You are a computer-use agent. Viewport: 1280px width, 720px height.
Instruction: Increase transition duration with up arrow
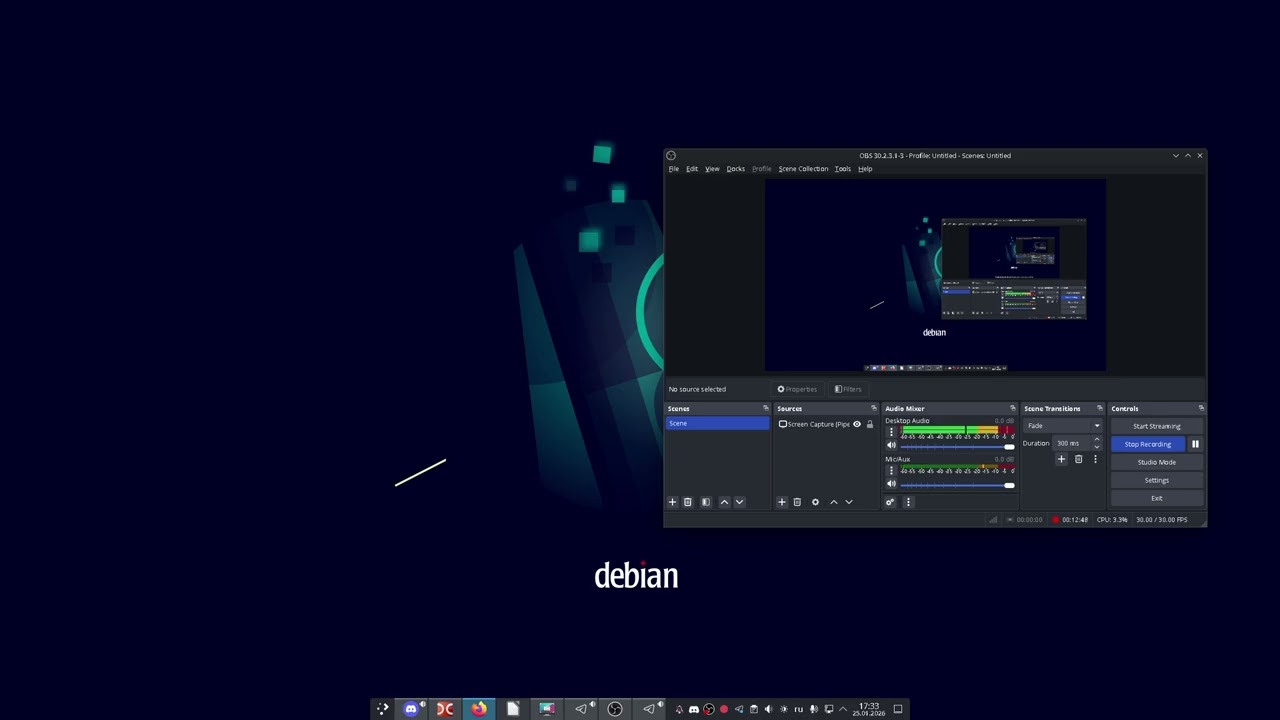[1097, 440]
